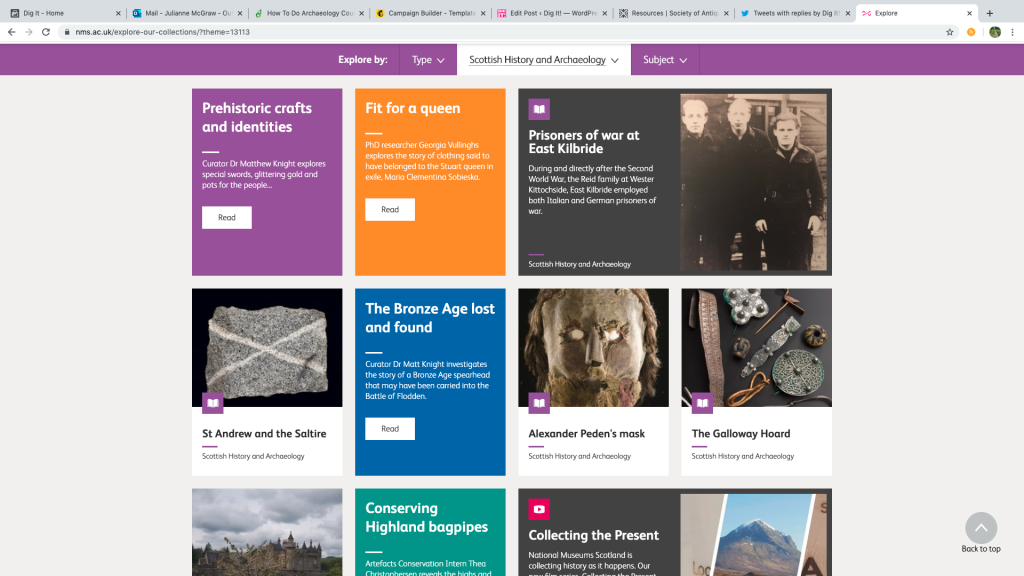Click the castle landscape thumbnail
Screen dimensions: 1024x576
click(267, 532)
